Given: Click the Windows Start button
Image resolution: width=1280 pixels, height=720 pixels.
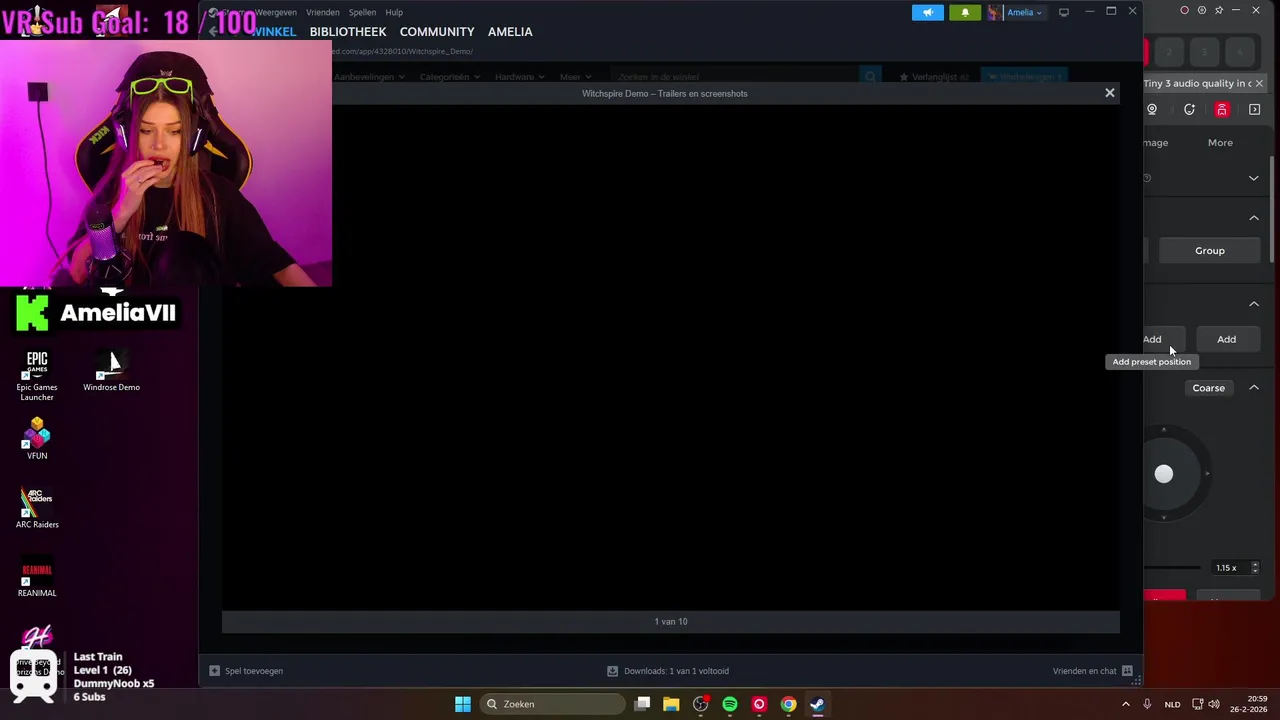Looking at the screenshot, I should tap(462, 704).
